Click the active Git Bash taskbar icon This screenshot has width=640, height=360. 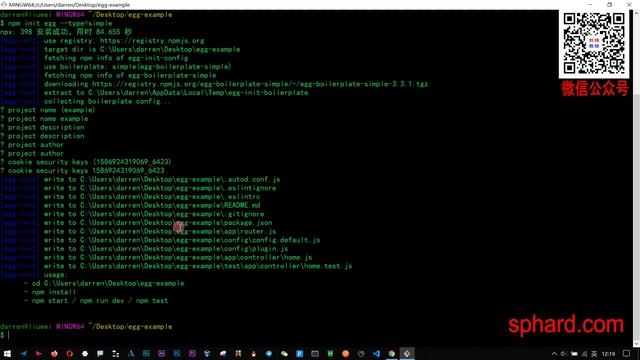[x=407, y=353]
